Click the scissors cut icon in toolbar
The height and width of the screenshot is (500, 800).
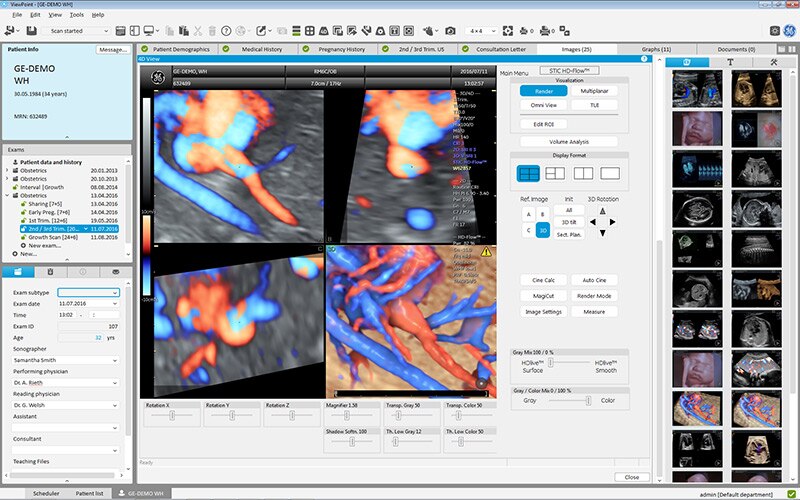click(198, 31)
